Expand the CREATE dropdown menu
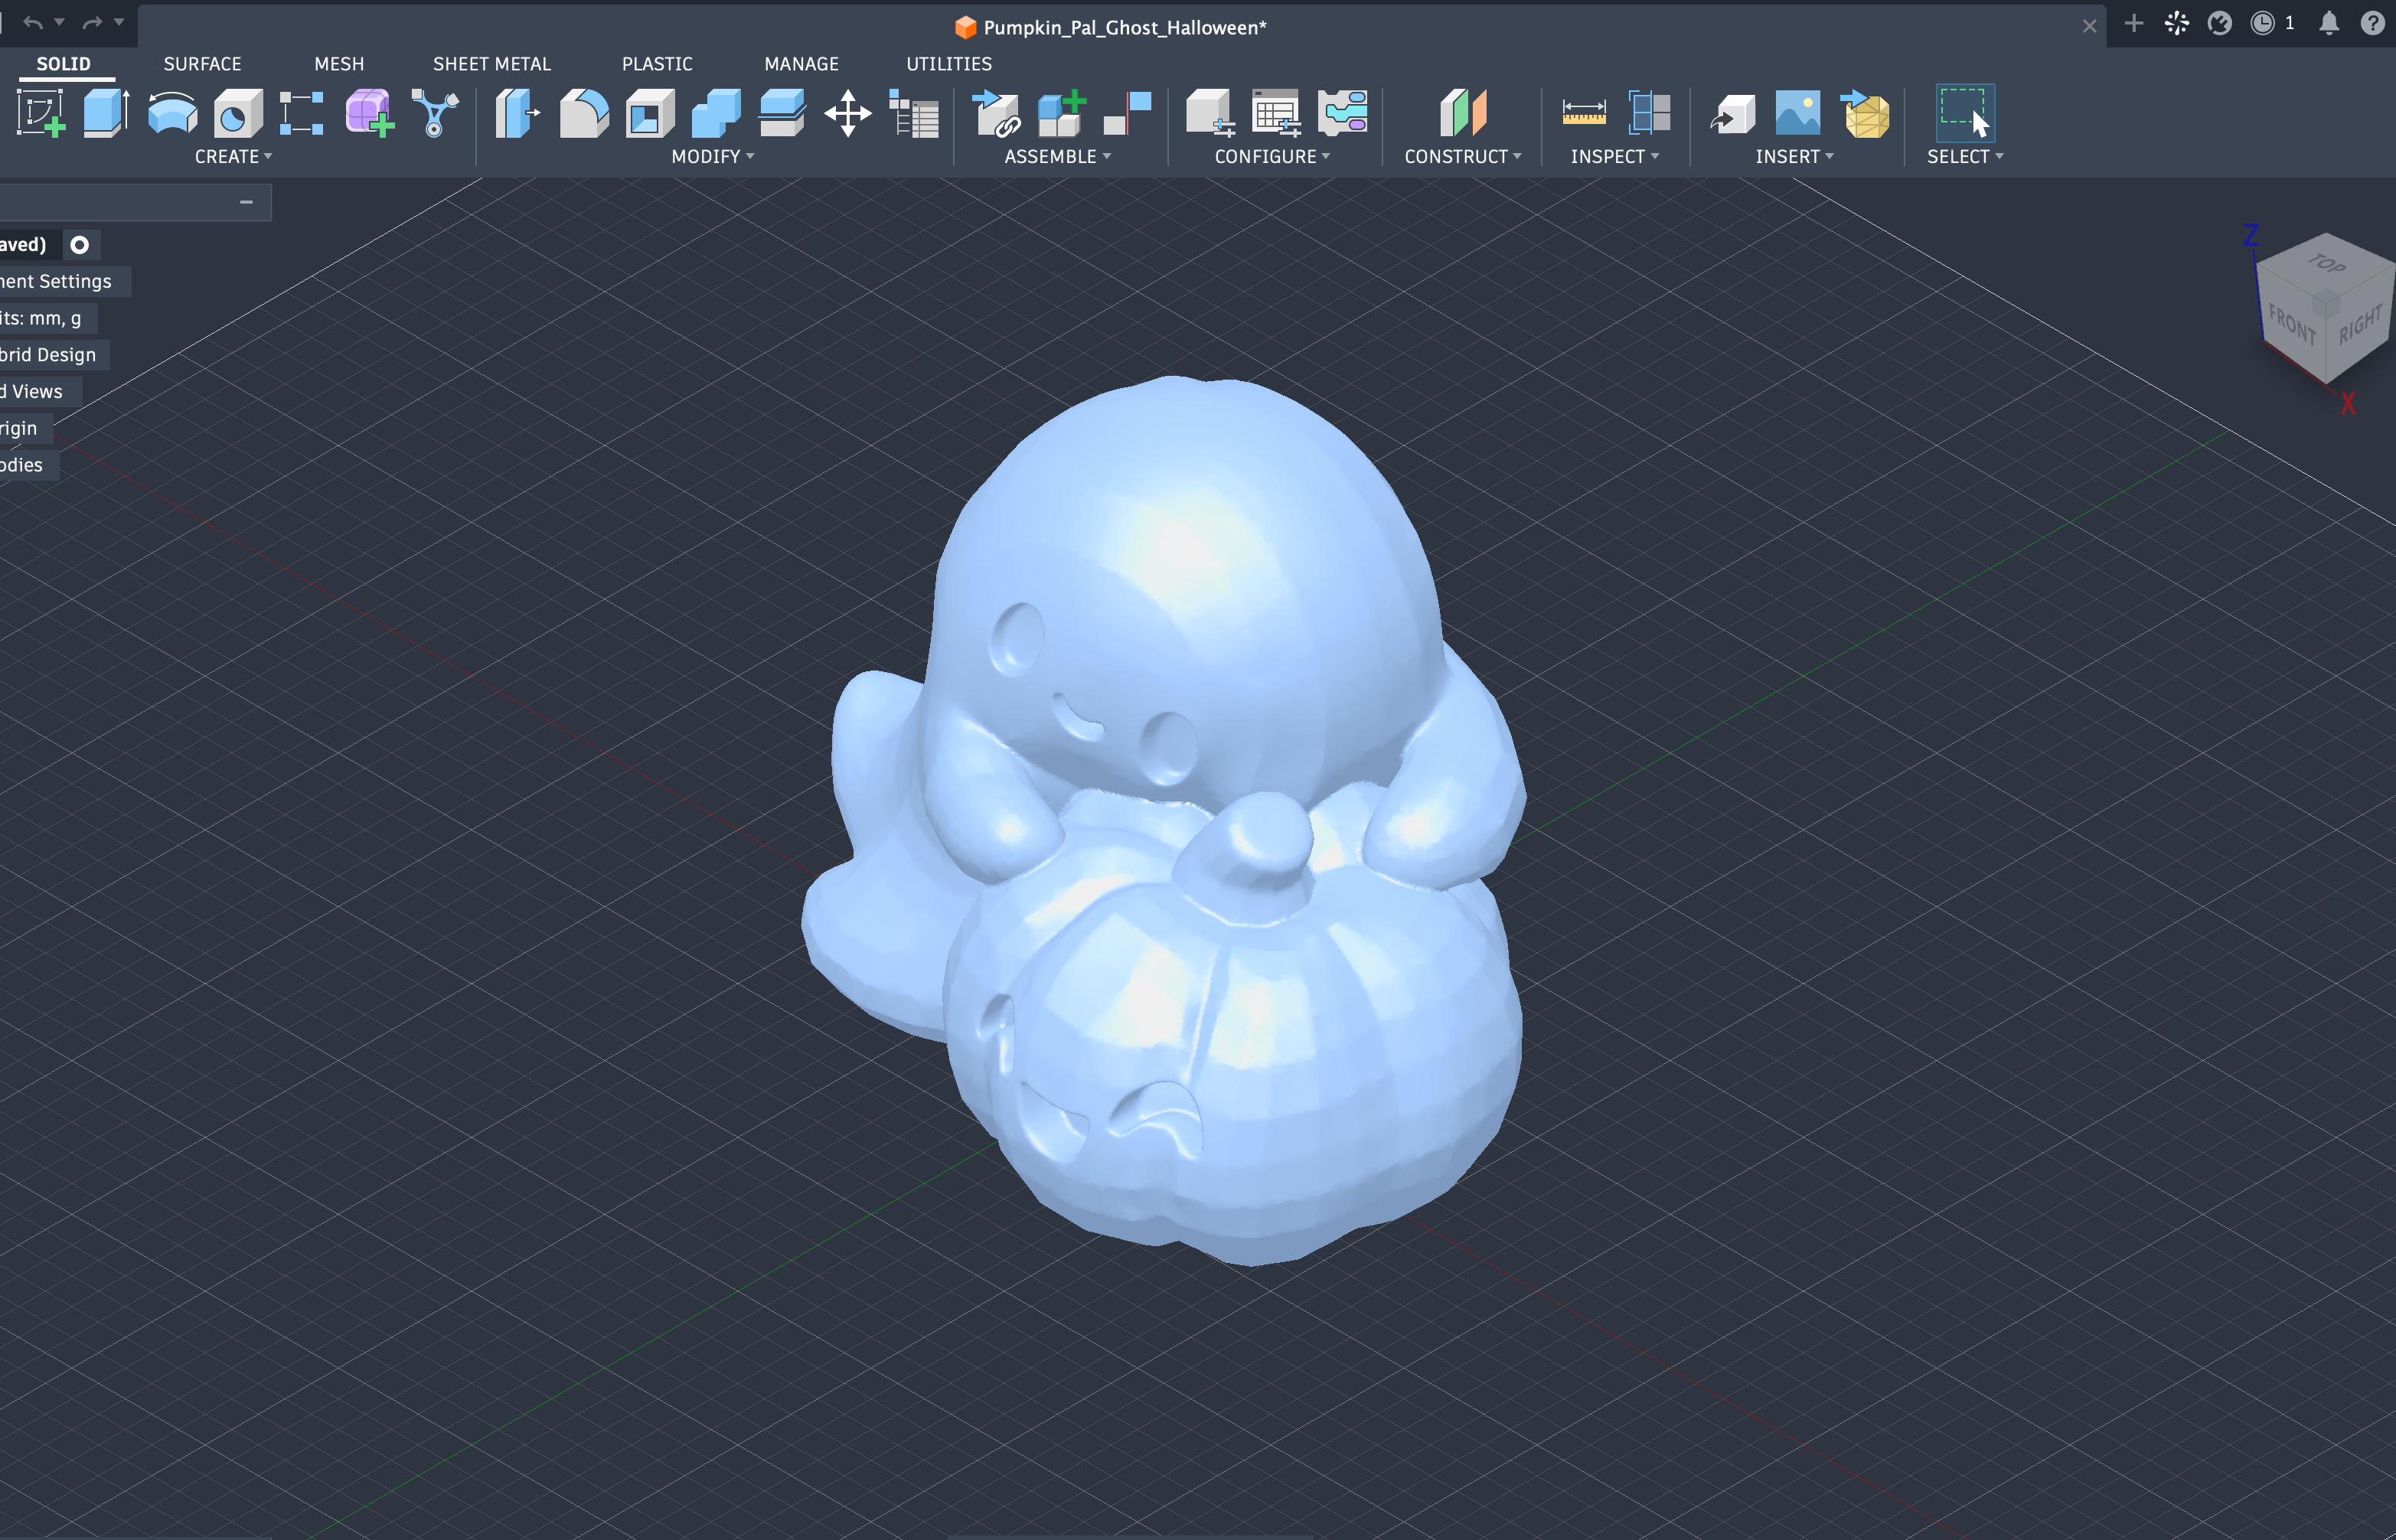 pyautogui.click(x=233, y=157)
